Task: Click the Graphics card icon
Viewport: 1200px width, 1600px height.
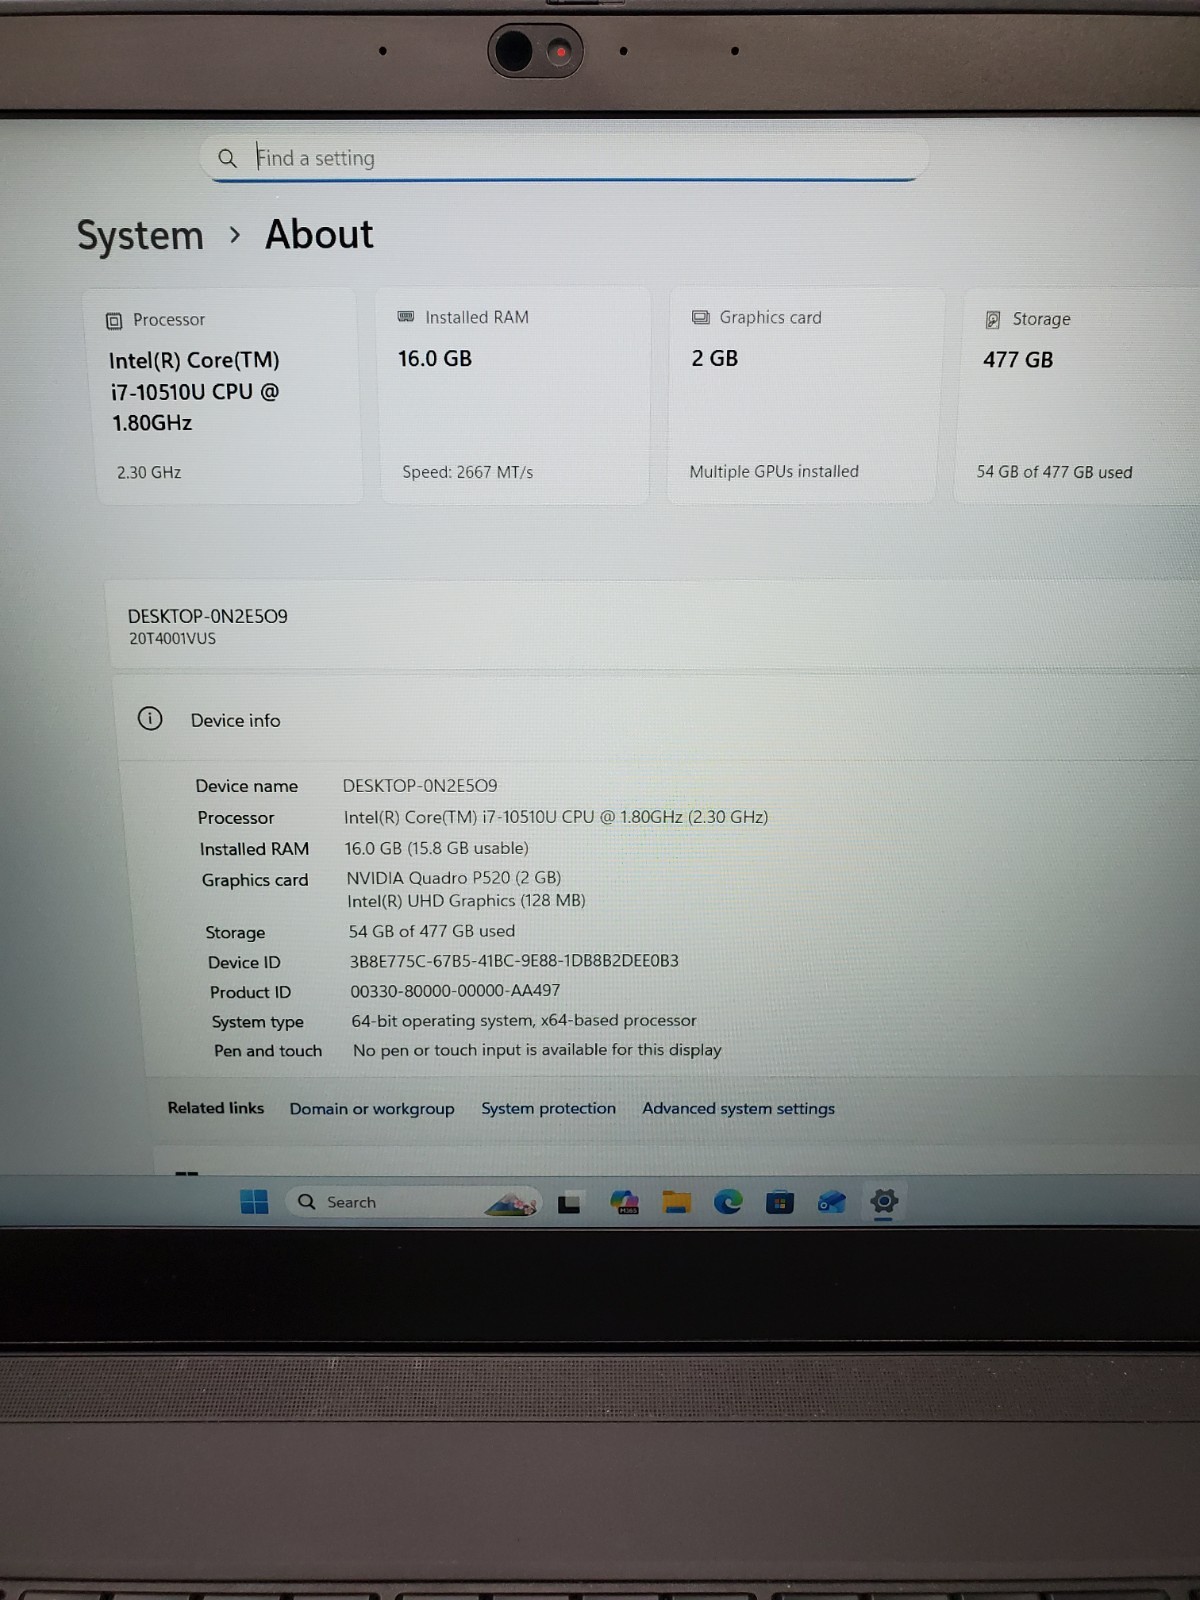Action: coord(701,317)
